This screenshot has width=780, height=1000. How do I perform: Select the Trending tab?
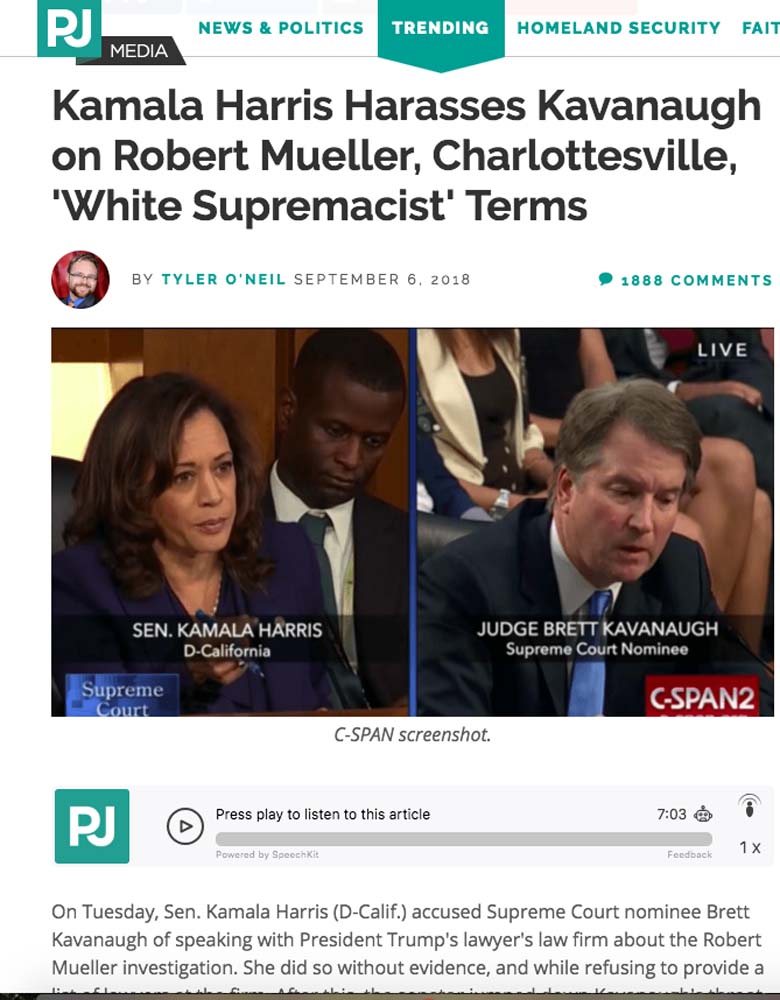click(441, 28)
